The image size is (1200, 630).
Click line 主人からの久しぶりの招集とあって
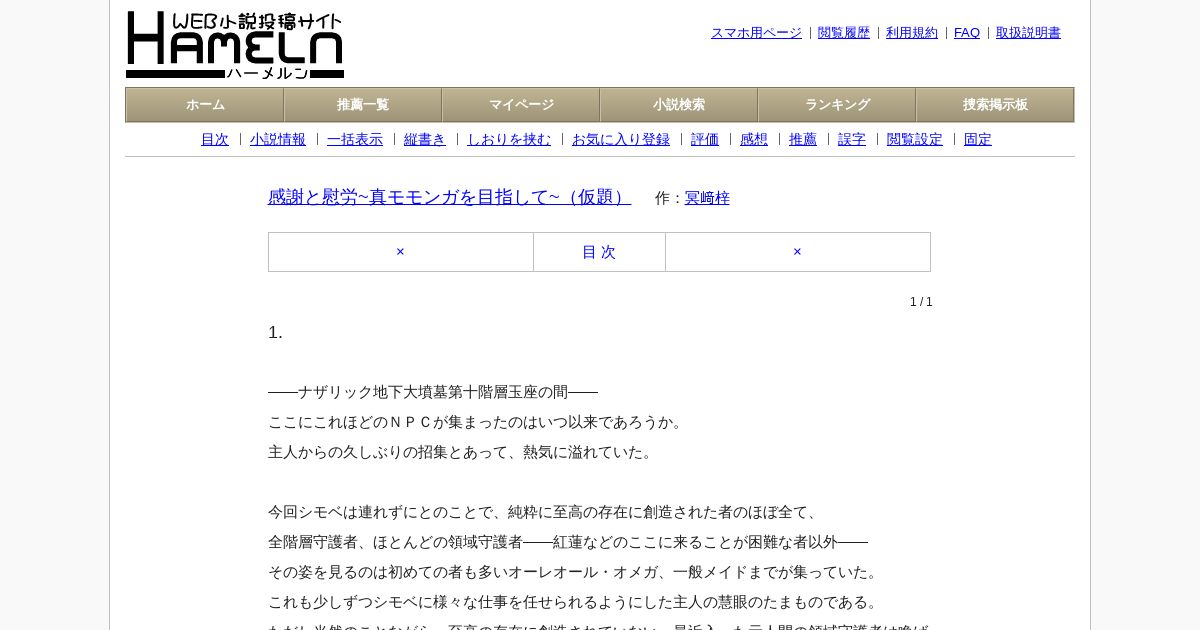click(x=462, y=452)
